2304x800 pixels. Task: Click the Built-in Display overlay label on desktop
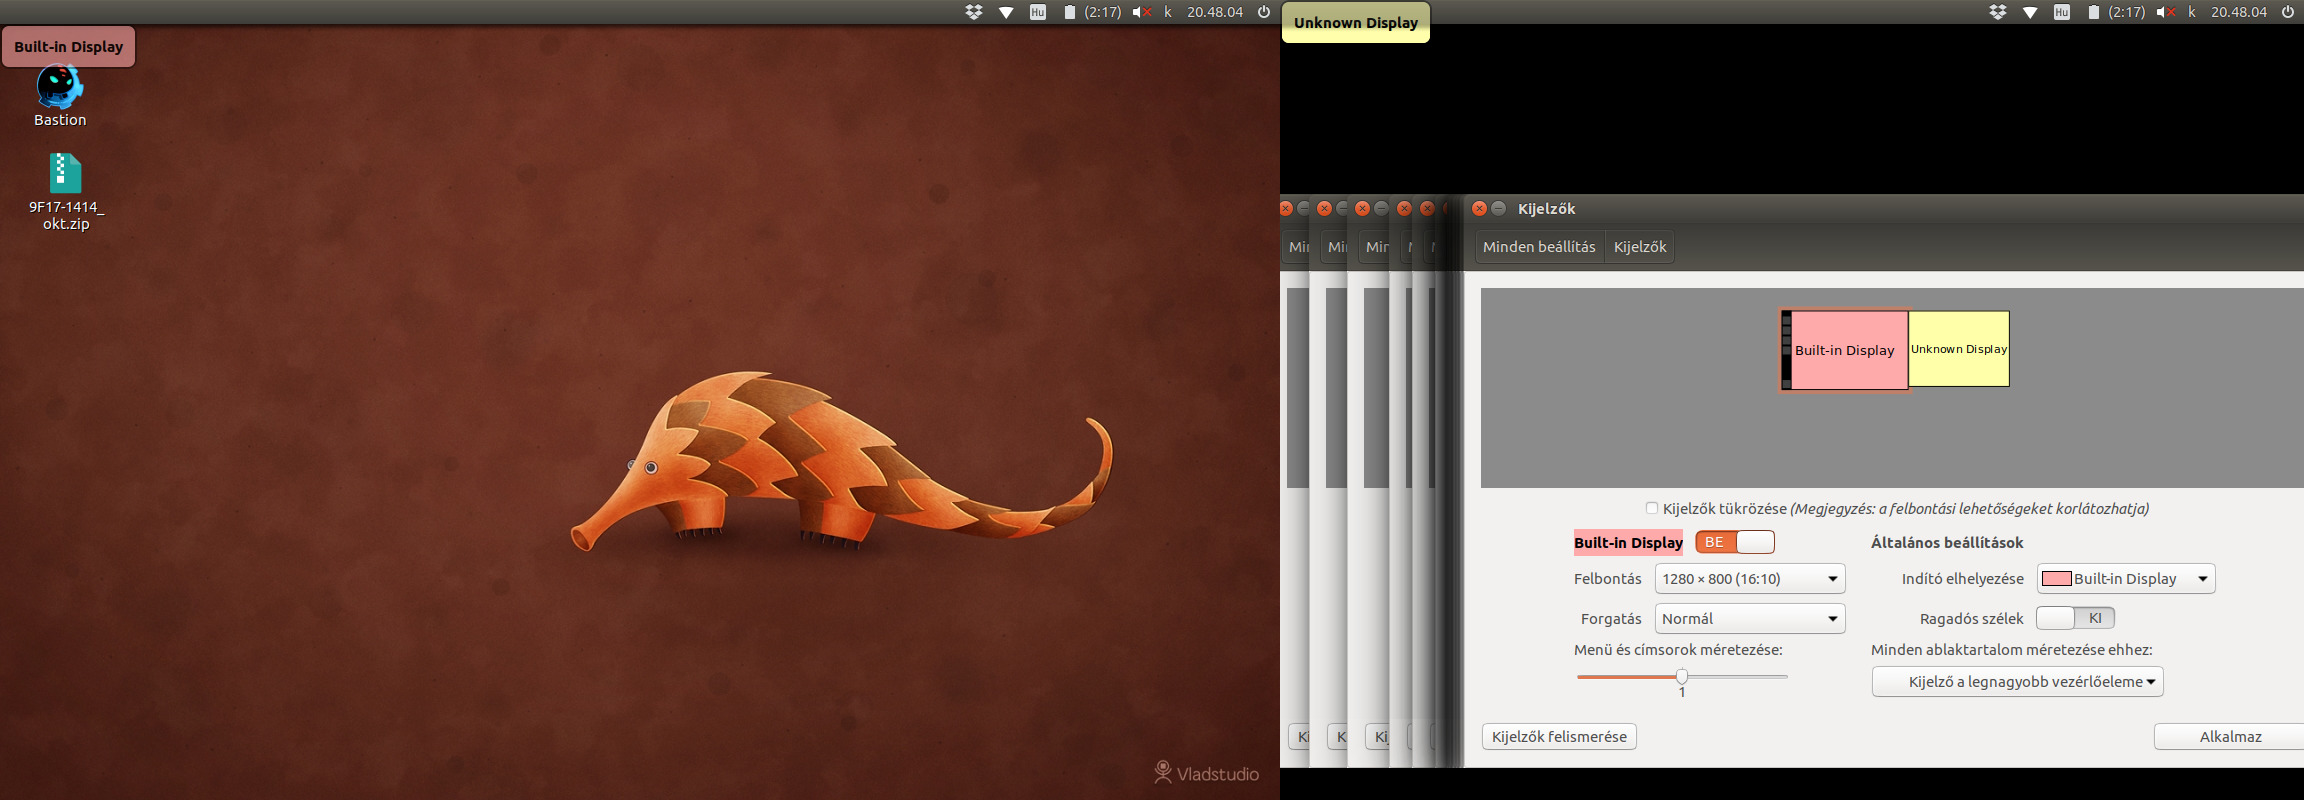68,46
